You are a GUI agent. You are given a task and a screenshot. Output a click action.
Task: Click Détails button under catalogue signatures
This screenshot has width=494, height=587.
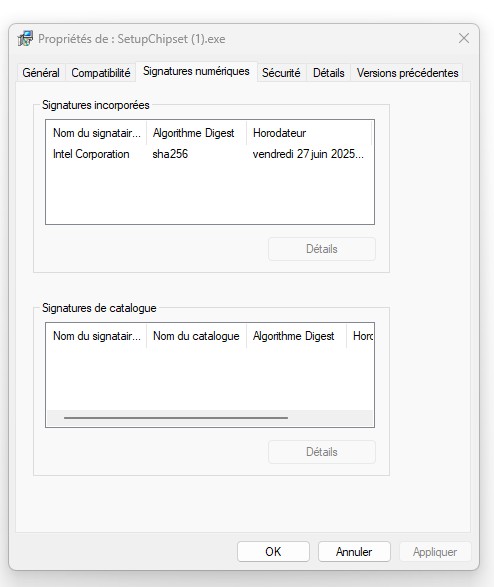tap(322, 452)
